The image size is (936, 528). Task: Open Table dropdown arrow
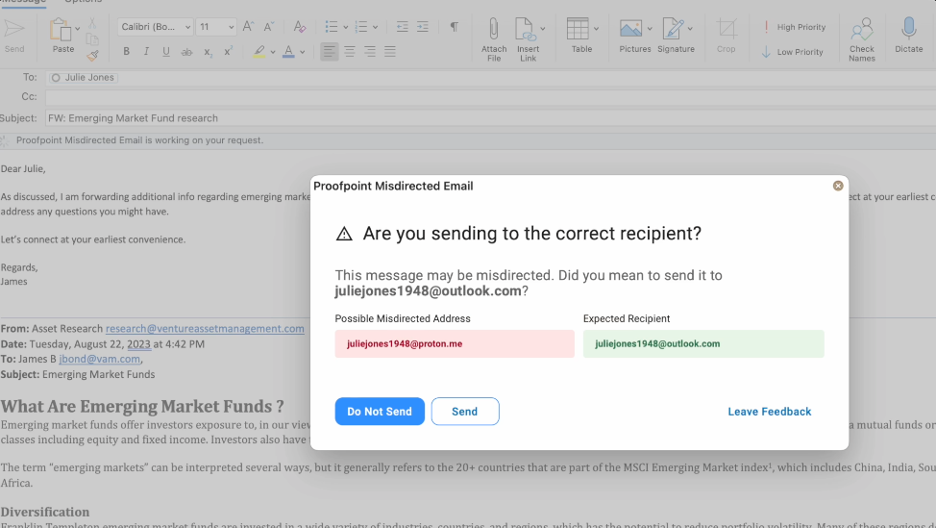pos(596,29)
